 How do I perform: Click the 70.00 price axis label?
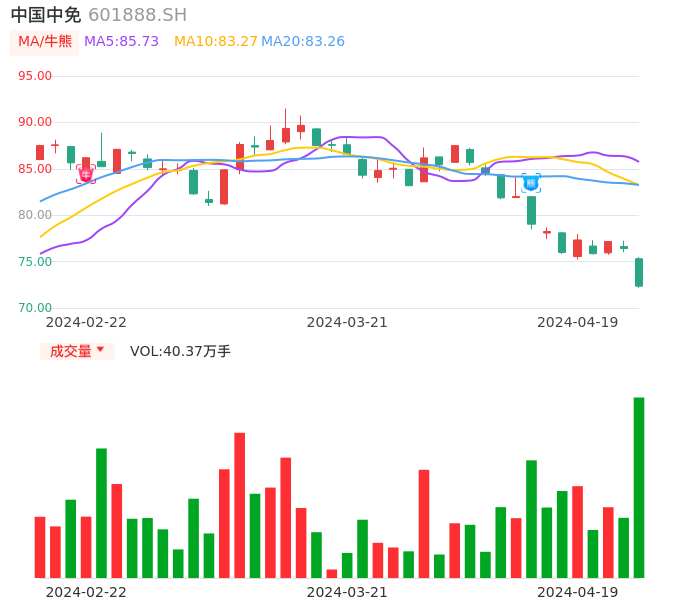tap(35, 308)
